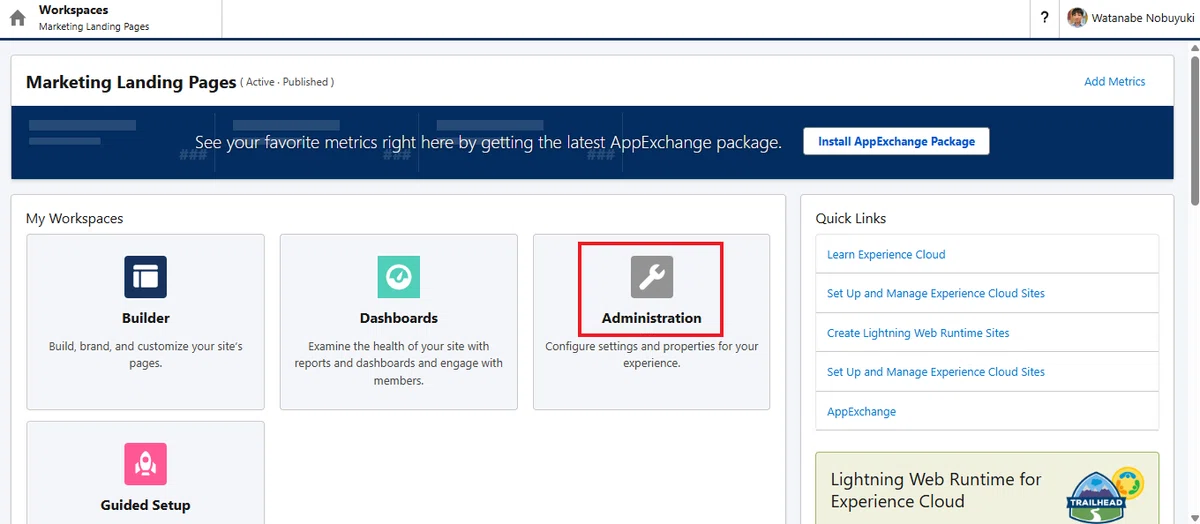The height and width of the screenshot is (524, 1200).
Task: Click Install AppExchange Package button
Action: coord(896,141)
